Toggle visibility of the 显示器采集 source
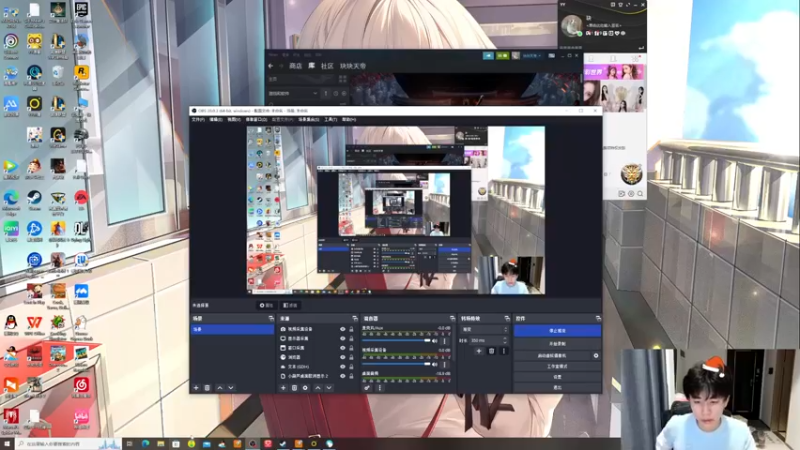The height and width of the screenshot is (450, 800). tap(342, 338)
